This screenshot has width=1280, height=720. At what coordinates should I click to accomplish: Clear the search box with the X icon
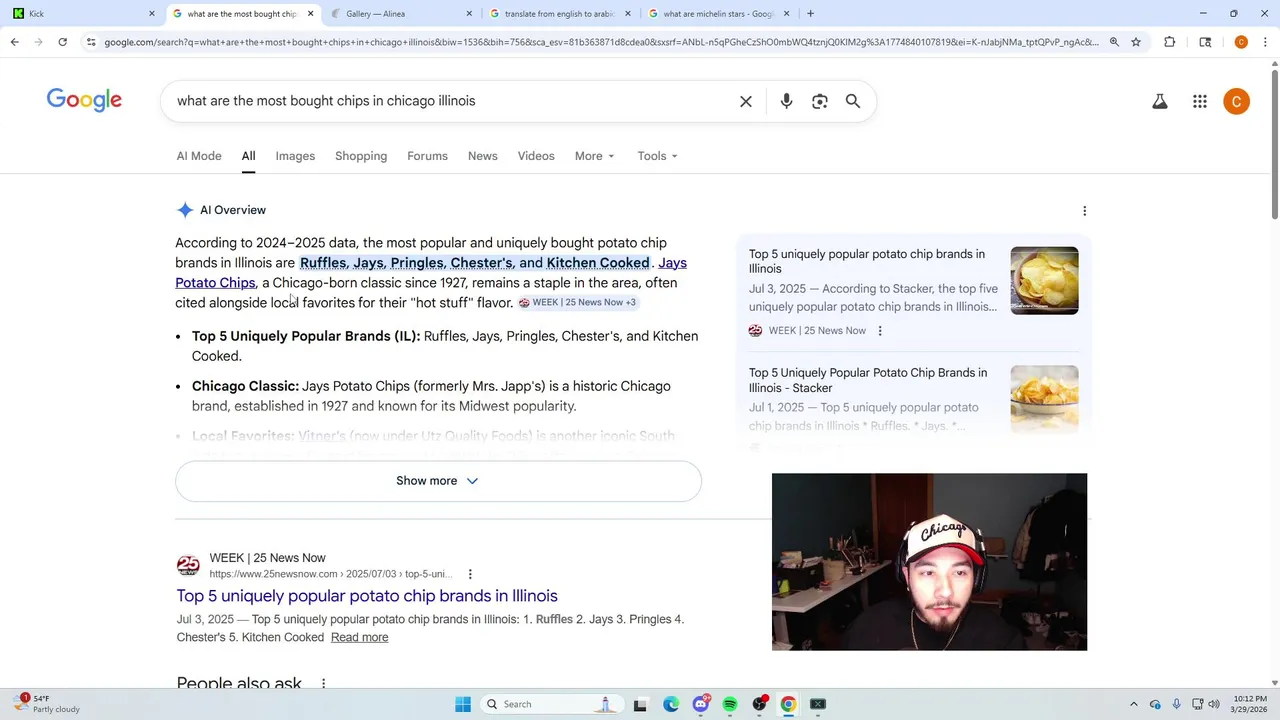click(746, 101)
